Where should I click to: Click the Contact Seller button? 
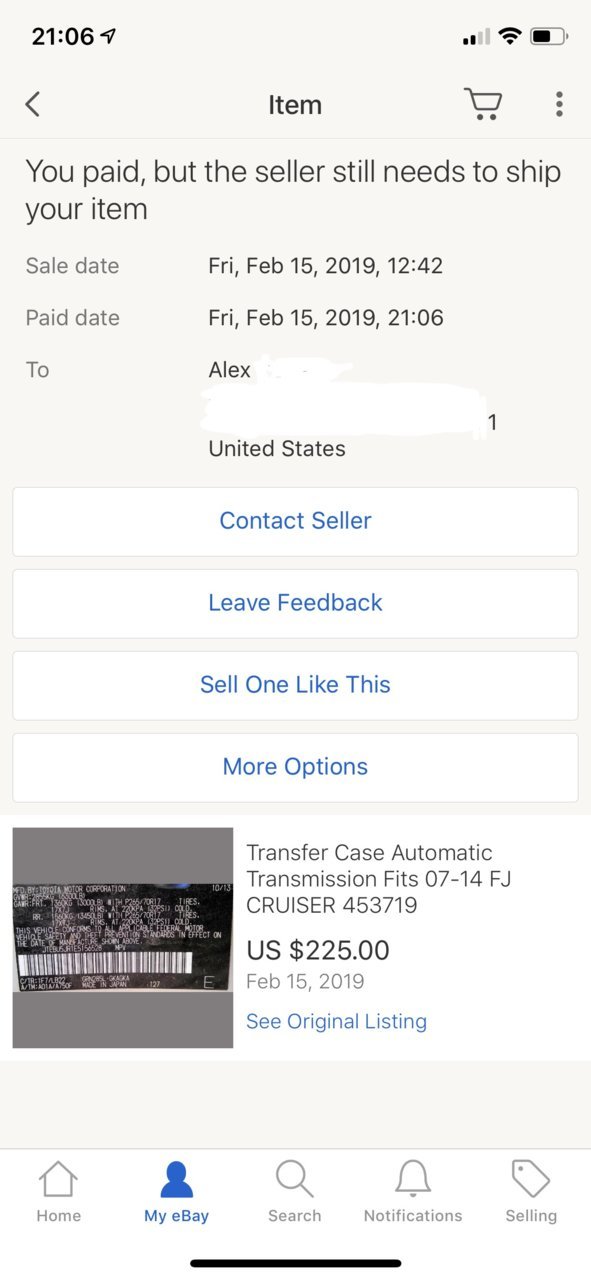click(295, 521)
